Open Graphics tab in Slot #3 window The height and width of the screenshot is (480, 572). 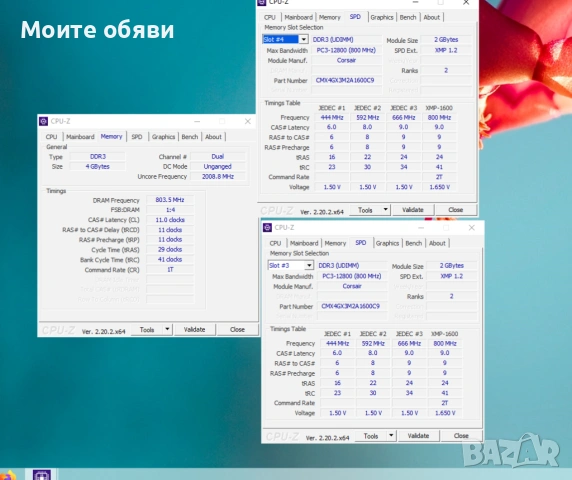(x=387, y=243)
